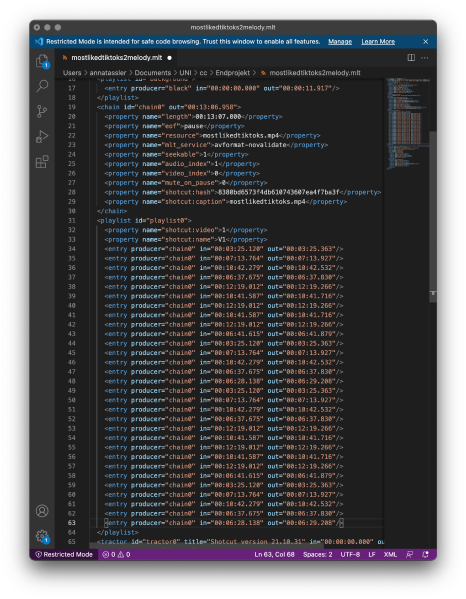Open the Run and Debug view

click(42, 136)
